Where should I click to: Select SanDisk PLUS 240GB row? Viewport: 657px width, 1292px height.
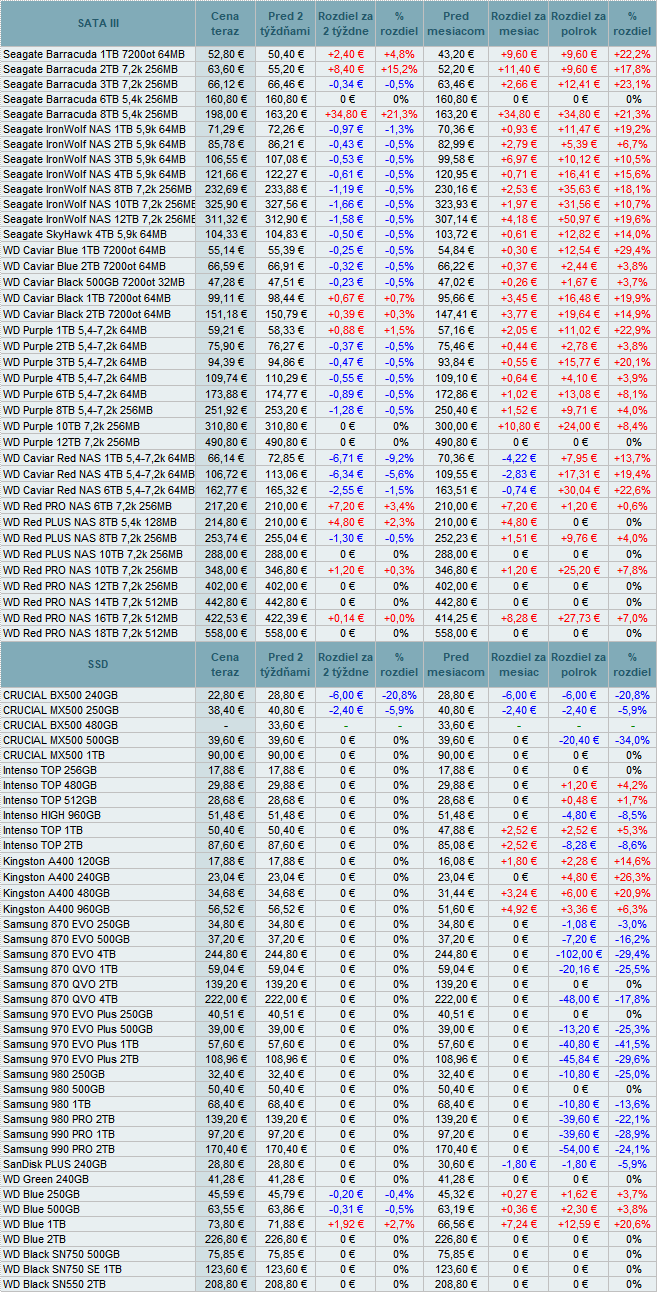[x=328, y=1165]
